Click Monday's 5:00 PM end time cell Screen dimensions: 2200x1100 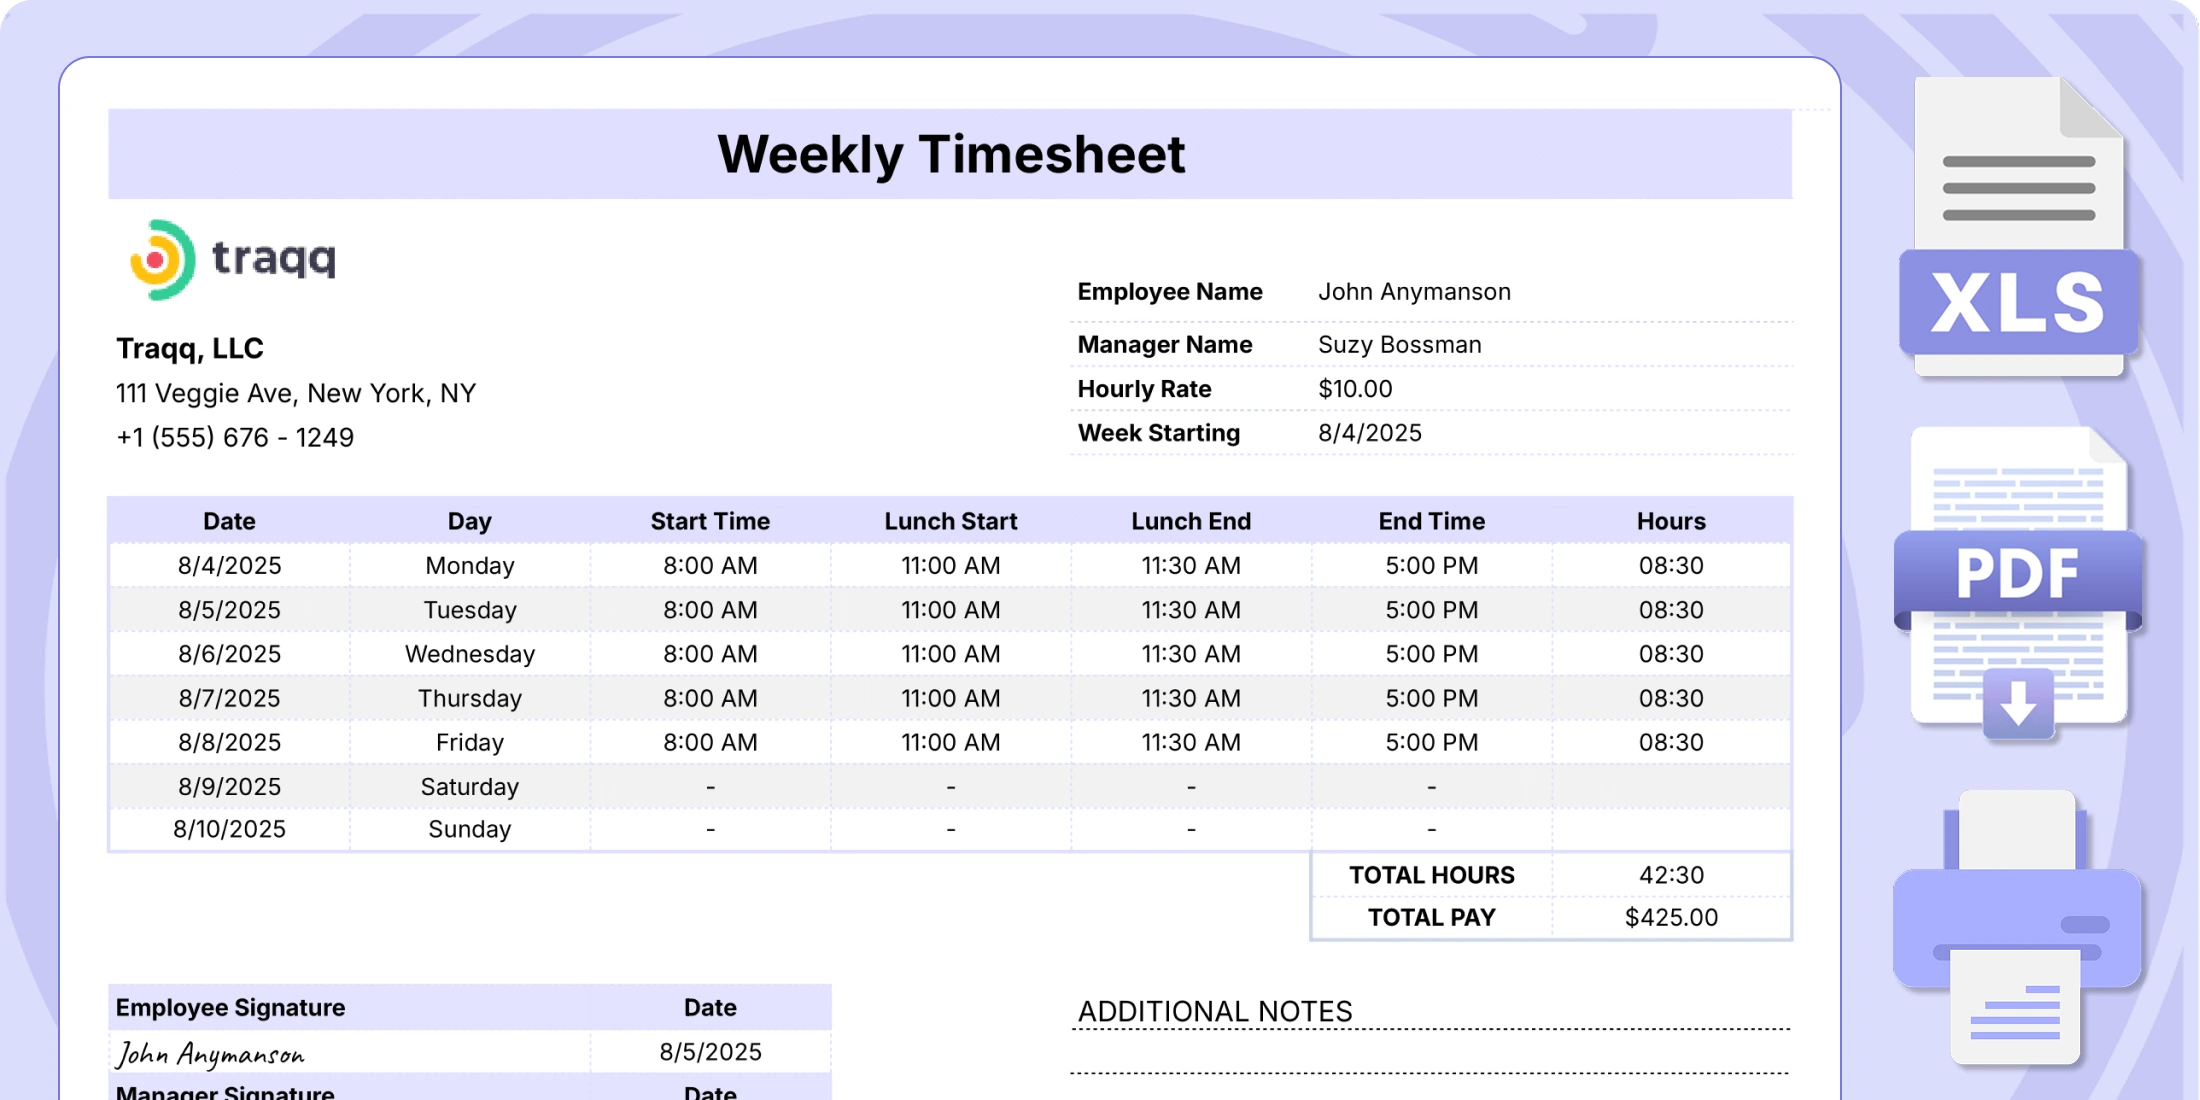1432,566
